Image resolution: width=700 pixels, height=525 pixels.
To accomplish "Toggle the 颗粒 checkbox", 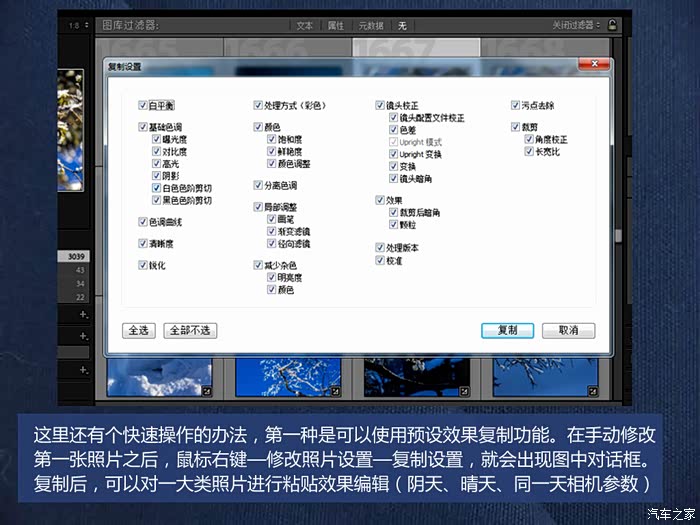I will 393,225.
